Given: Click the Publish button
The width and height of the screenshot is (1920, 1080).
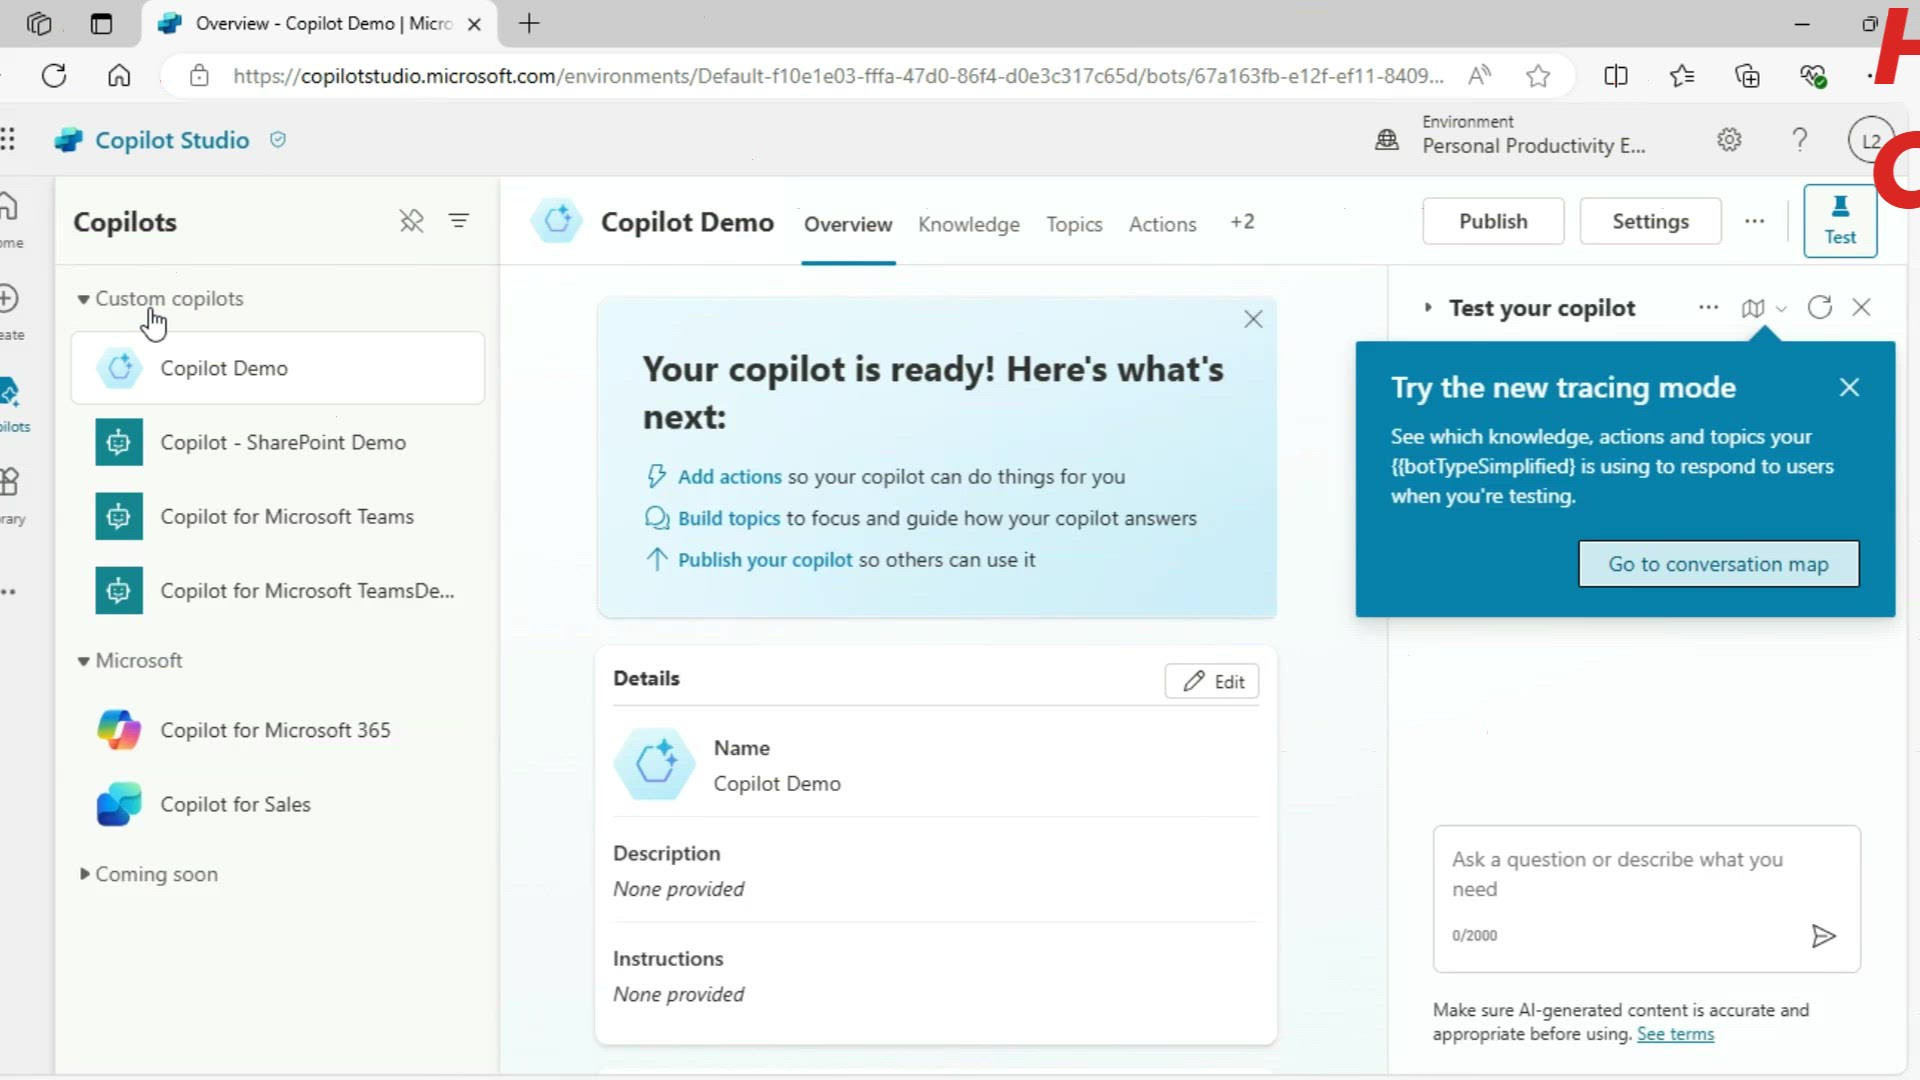Looking at the screenshot, I should click(x=1493, y=221).
